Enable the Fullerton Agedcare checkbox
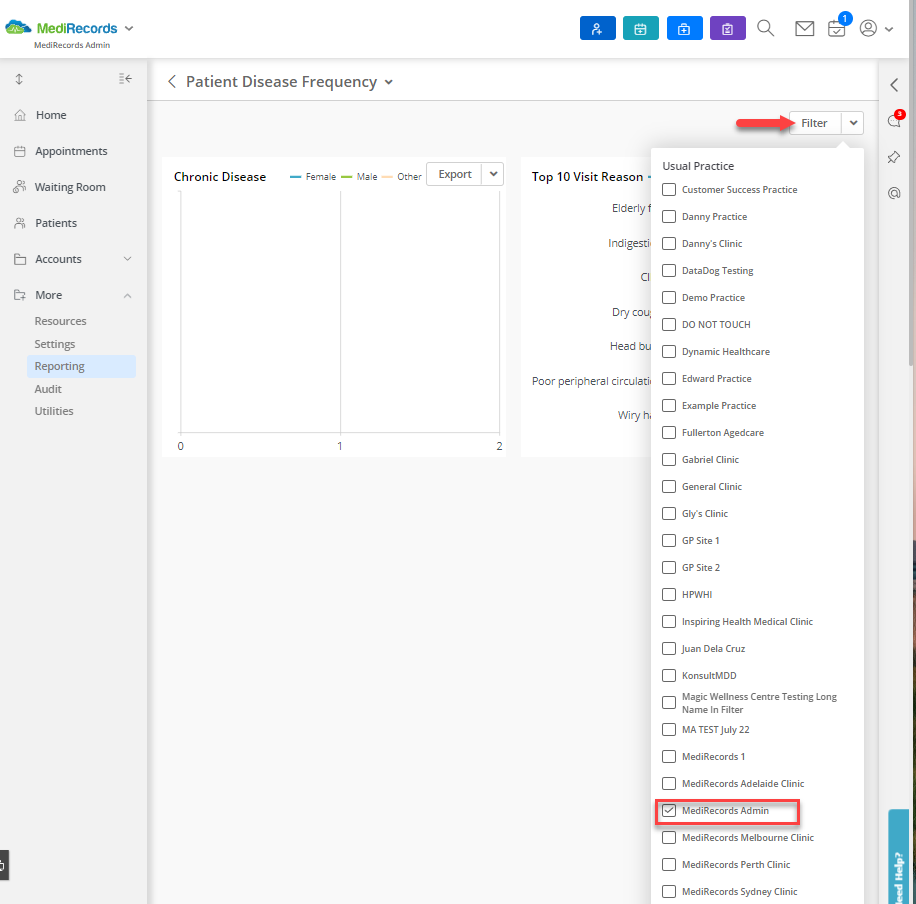This screenshot has width=916, height=904. [x=669, y=432]
